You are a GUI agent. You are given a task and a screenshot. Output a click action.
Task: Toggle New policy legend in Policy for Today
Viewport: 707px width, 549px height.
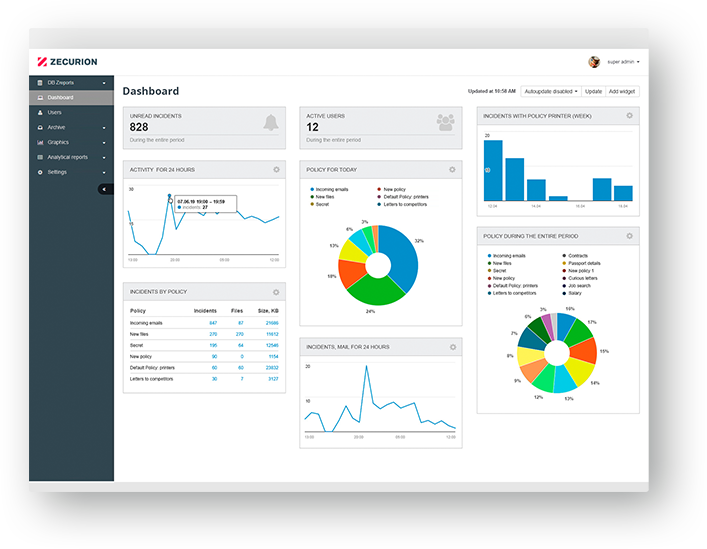pyautogui.click(x=391, y=189)
